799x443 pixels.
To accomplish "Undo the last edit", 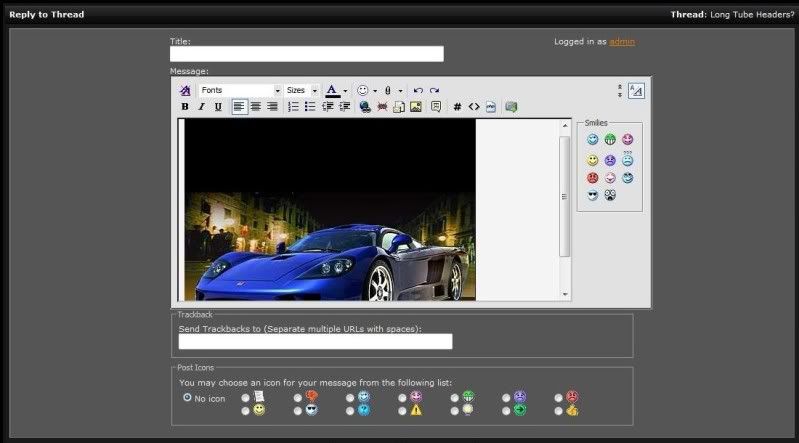I will (x=418, y=90).
